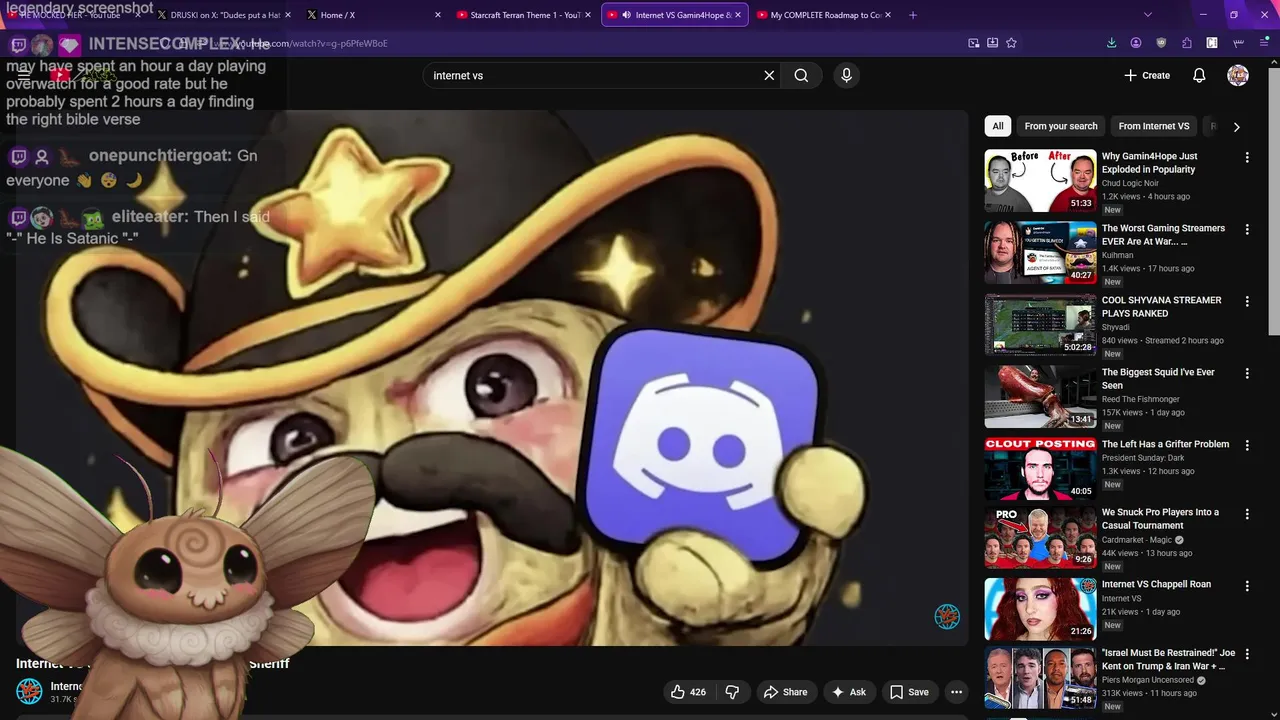Open the YouTube account avatar menu

pos(1238,75)
